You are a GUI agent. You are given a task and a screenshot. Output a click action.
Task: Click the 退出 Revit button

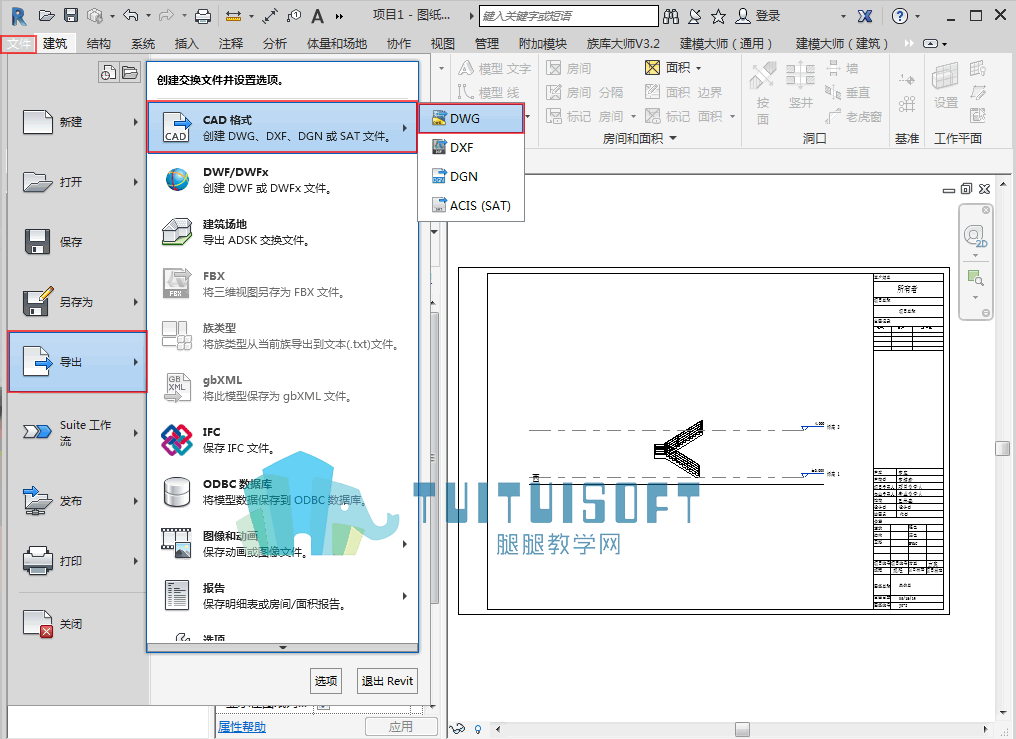click(387, 681)
